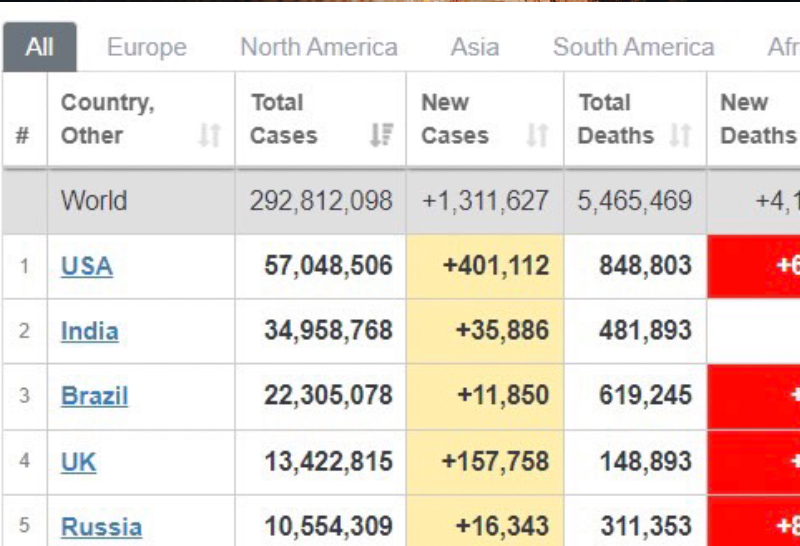
Task: Switch to South America tab
Action: [x=634, y=48]
